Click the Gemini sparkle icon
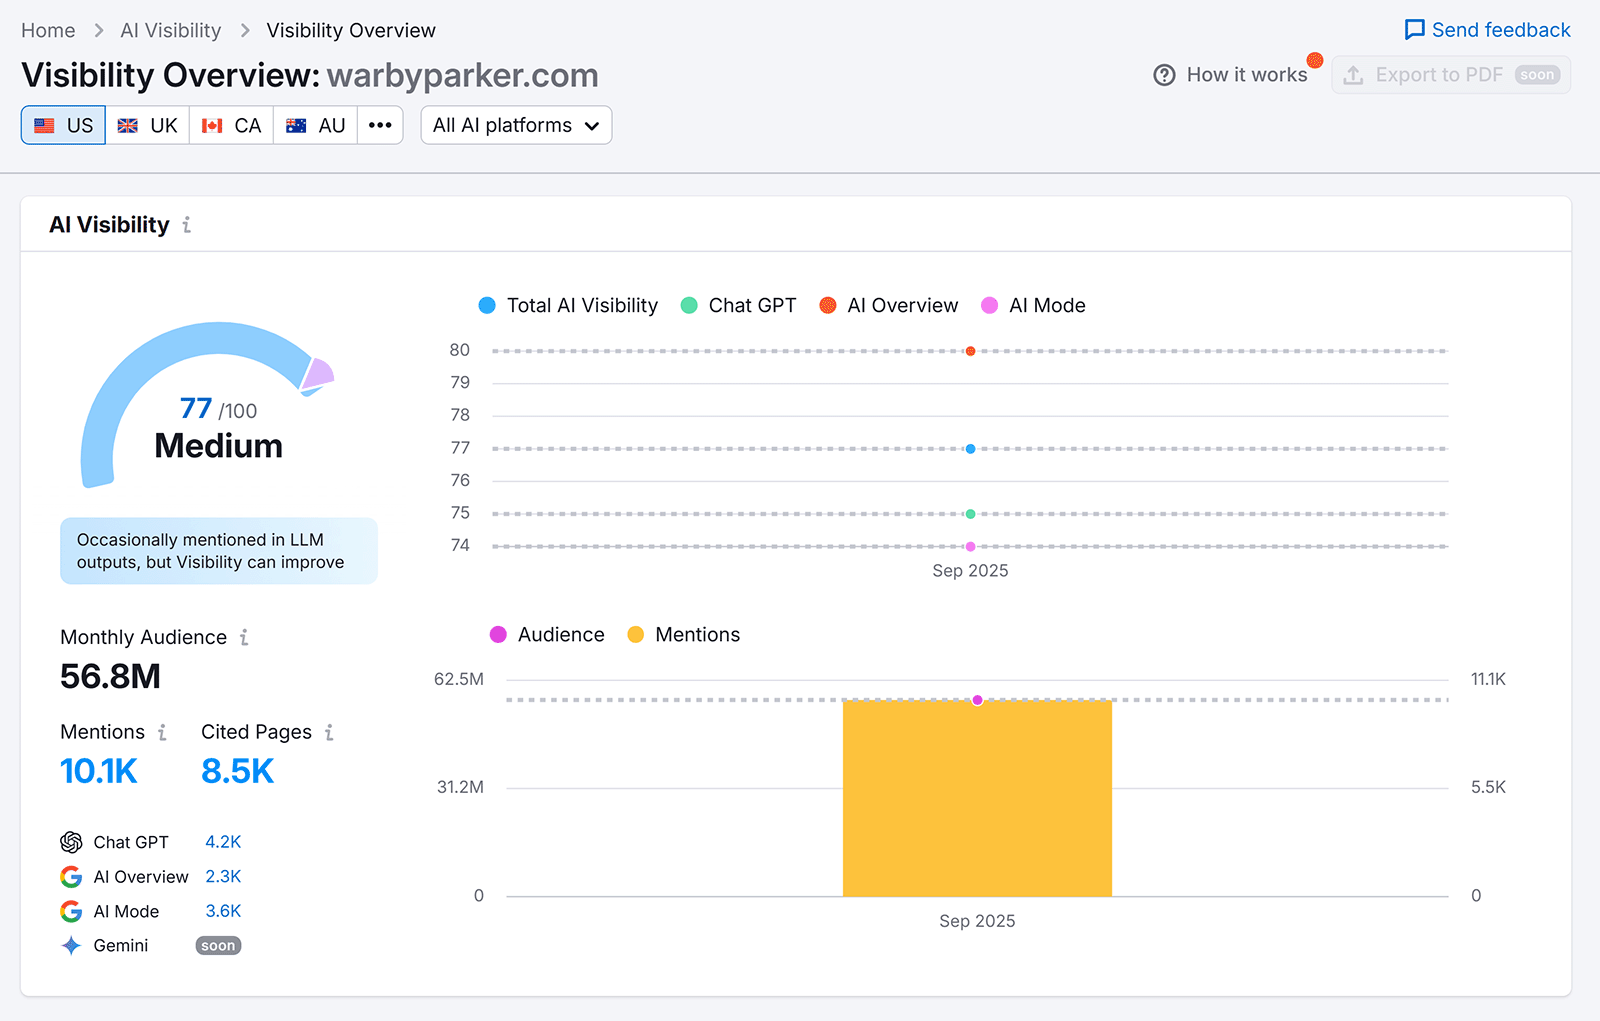 pyautogui.click(x=71, y=945)
